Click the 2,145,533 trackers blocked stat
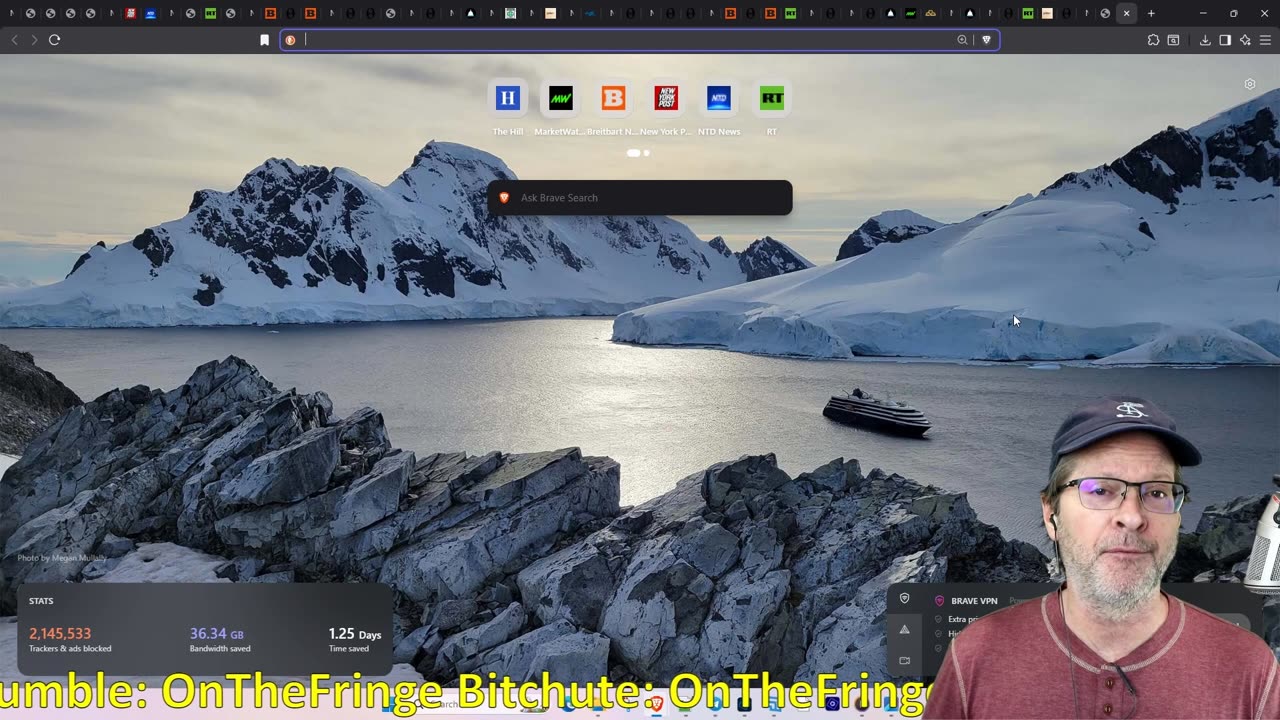The image size is (1280, 720). 60,634
